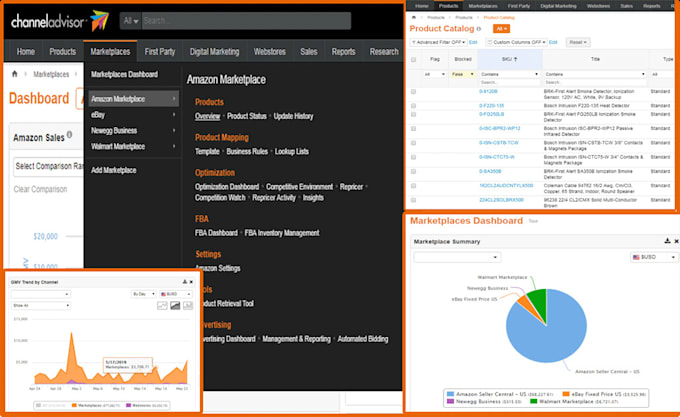Open the Business Rules link under Product Mapping
680x417 pixels.
tap(247, 152)
